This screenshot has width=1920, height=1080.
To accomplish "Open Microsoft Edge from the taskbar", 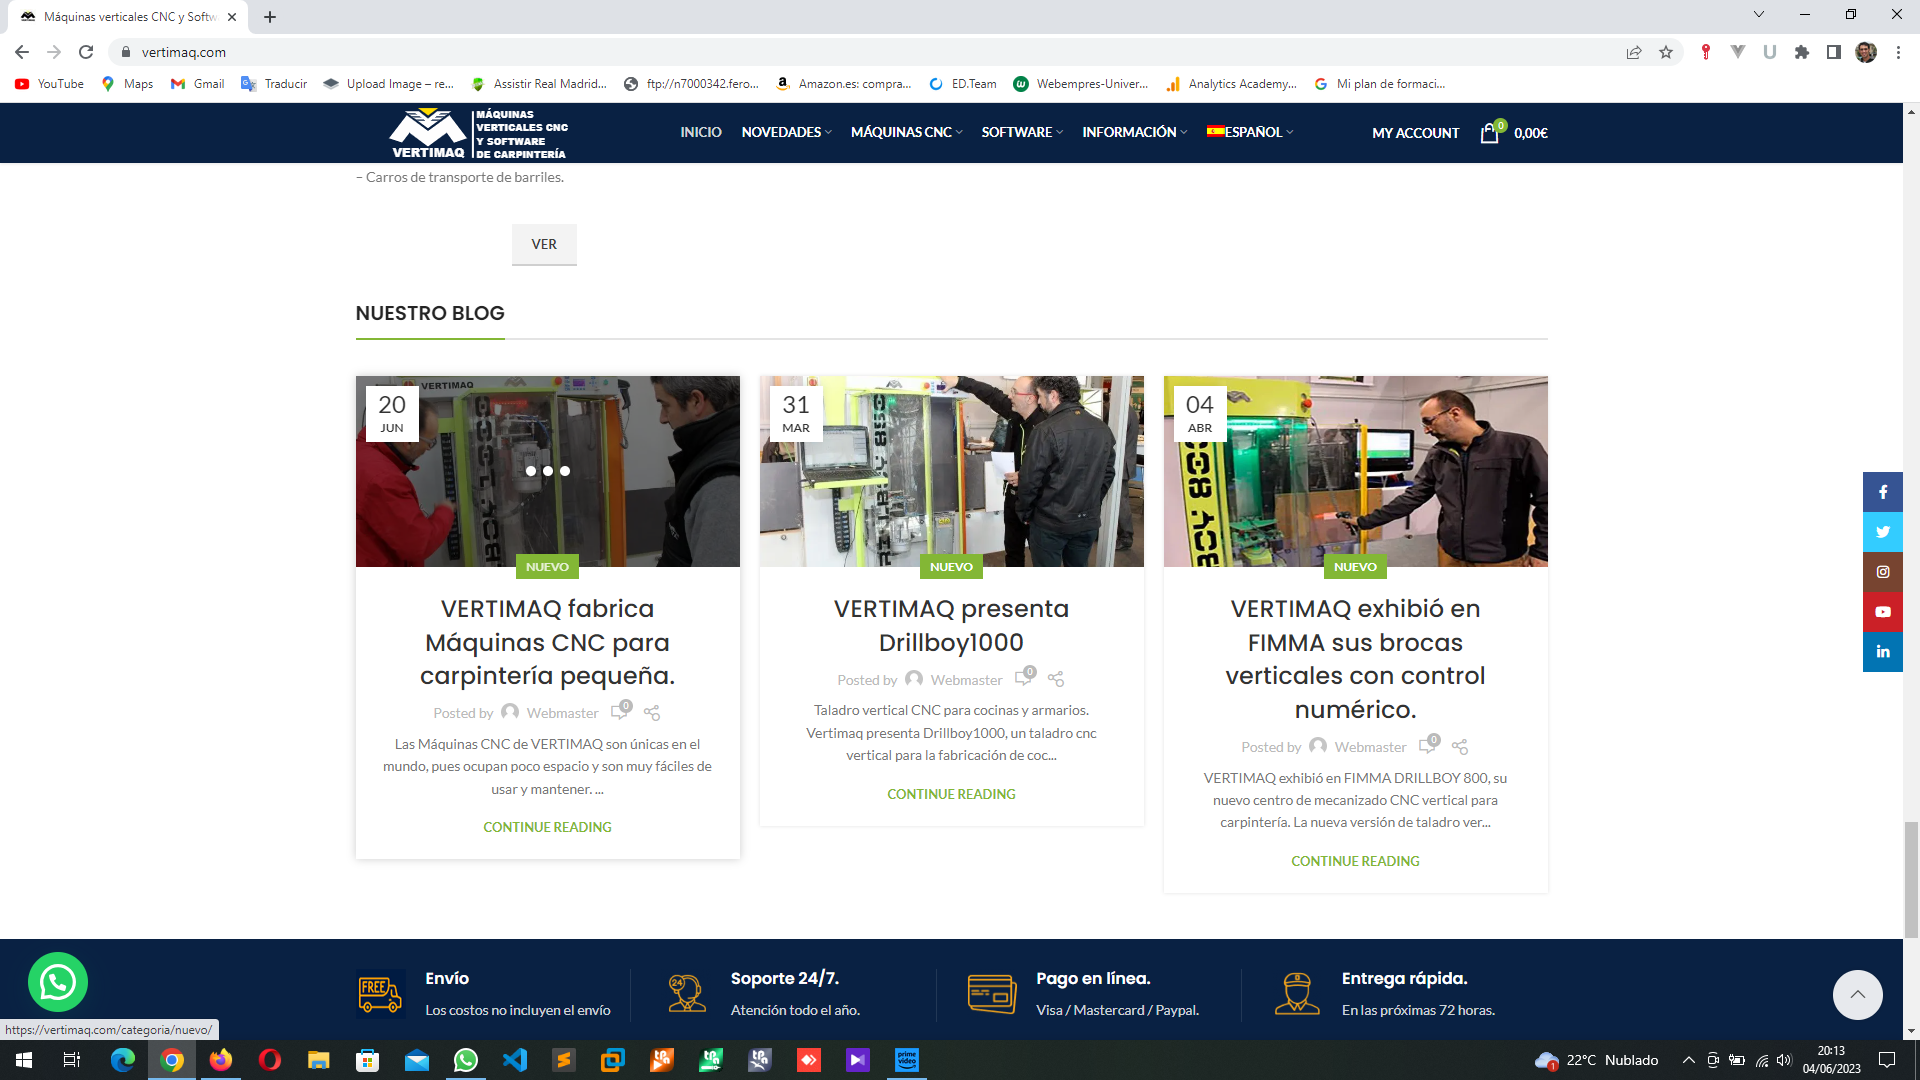I will point(123,1060).
